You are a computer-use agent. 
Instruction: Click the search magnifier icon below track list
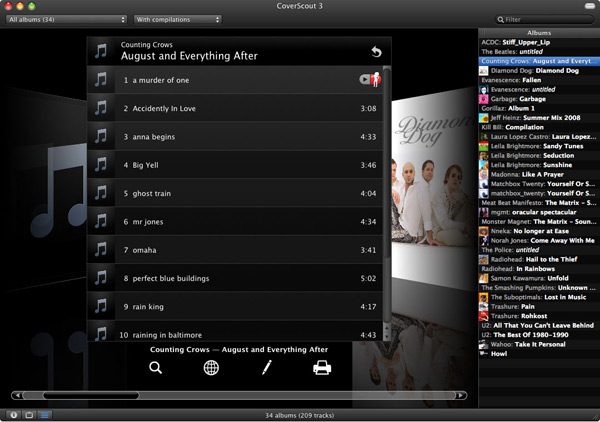(x=155, y=368)
